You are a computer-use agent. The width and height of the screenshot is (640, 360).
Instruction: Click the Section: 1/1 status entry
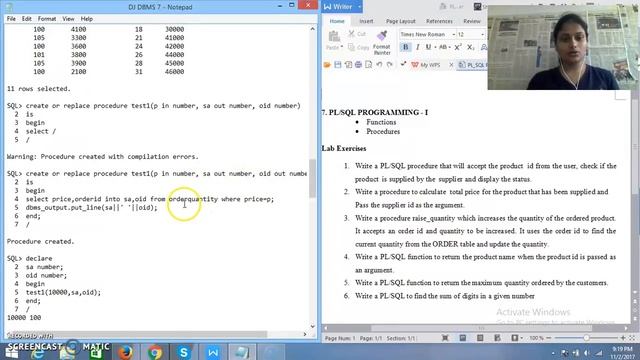pyautogui.click(x=401, y=338)
